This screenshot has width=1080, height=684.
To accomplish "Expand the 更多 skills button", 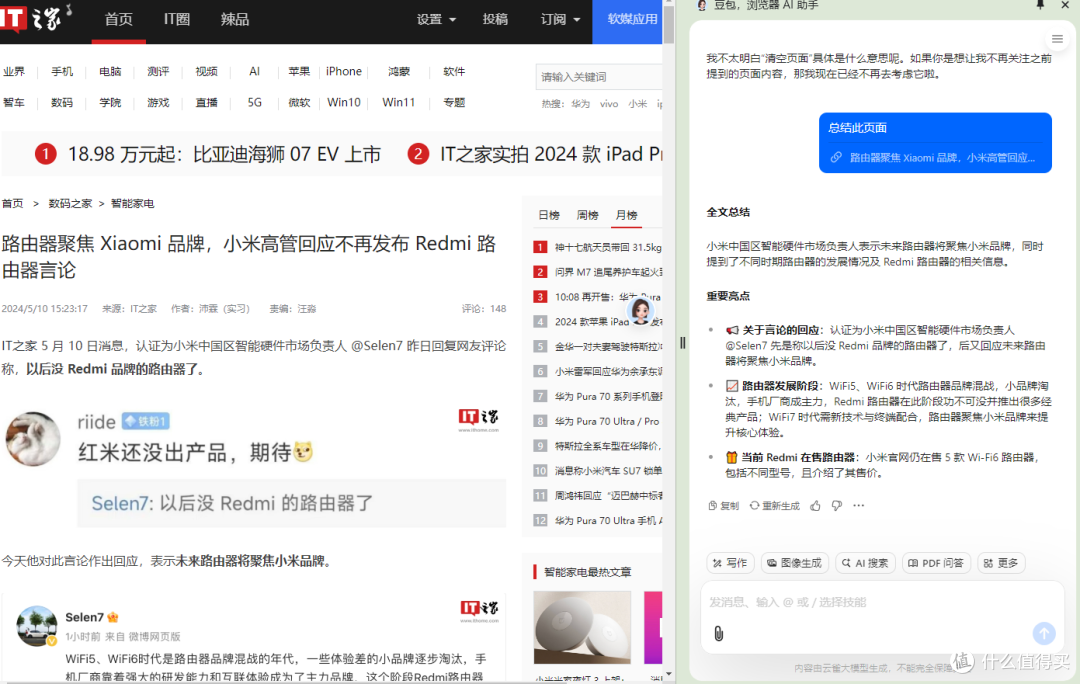I will [1001, 563].
